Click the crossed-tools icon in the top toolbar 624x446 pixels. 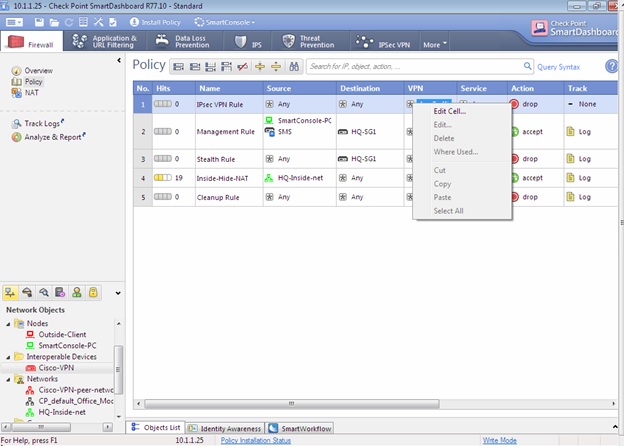[x=98, y=22]
